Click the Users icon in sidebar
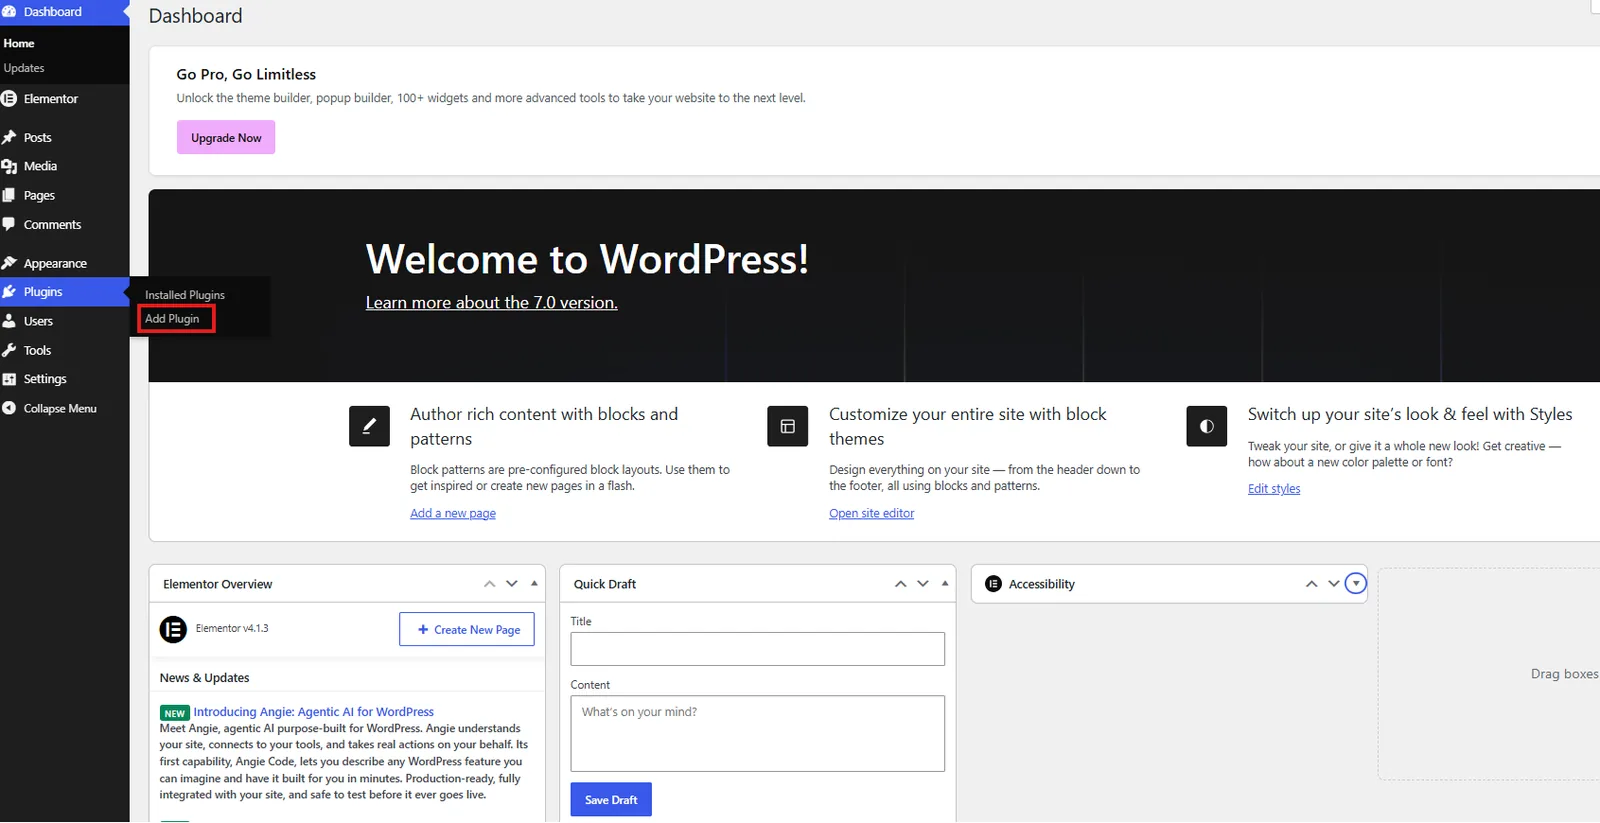The height and width of the screenshot is (823, 1600). (9, 321)
